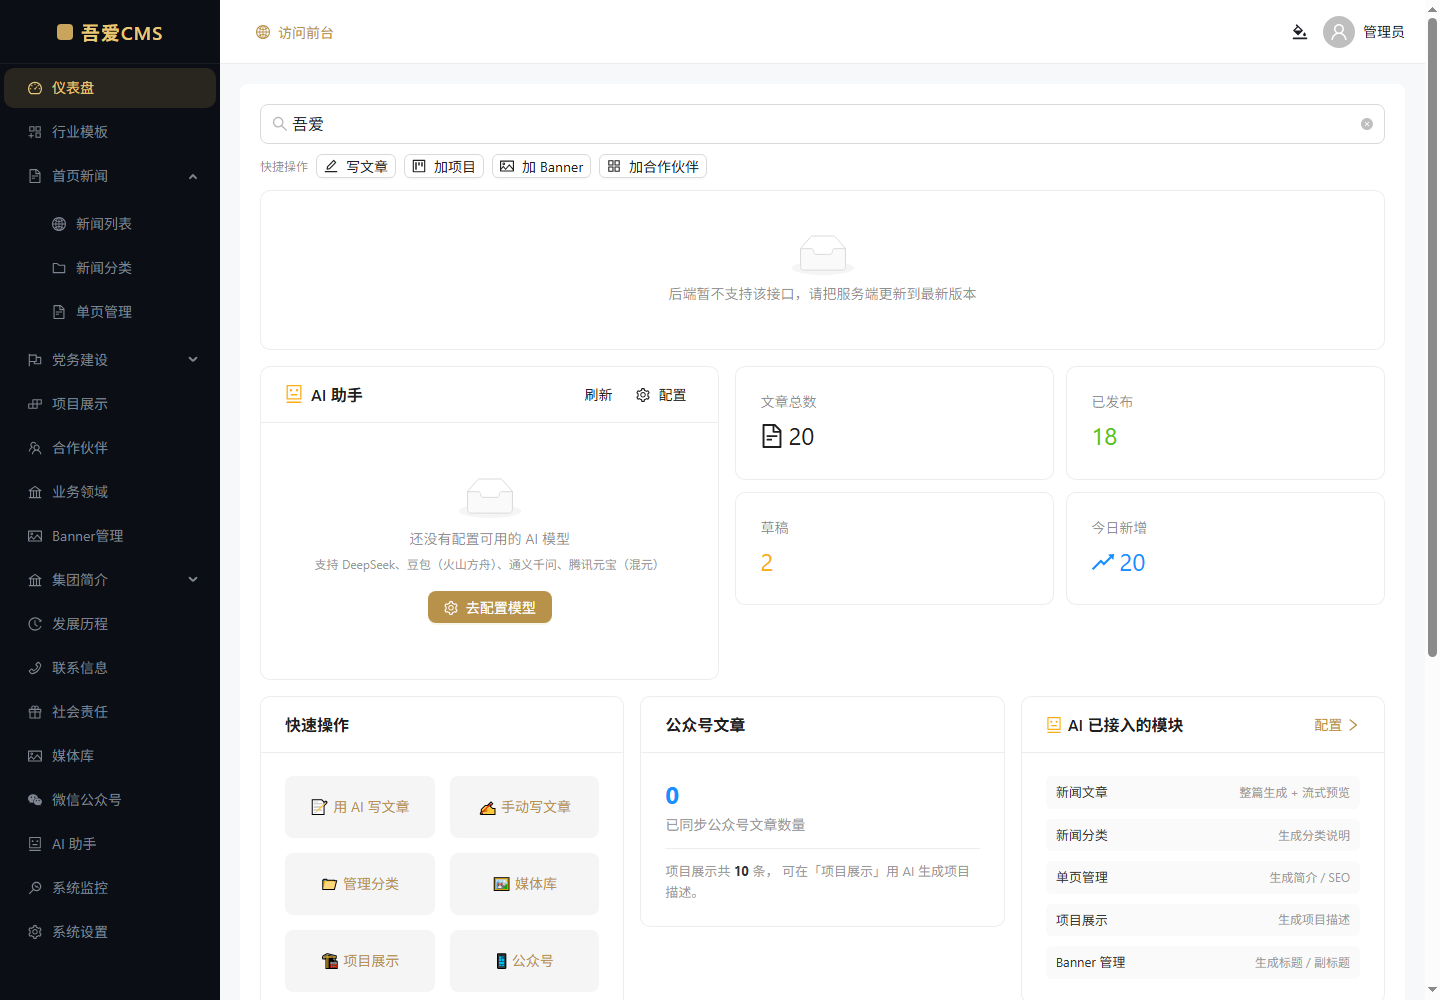Clear the search box with the X icon
Screen dimensions: 1440x1000
pos(1367,124)
